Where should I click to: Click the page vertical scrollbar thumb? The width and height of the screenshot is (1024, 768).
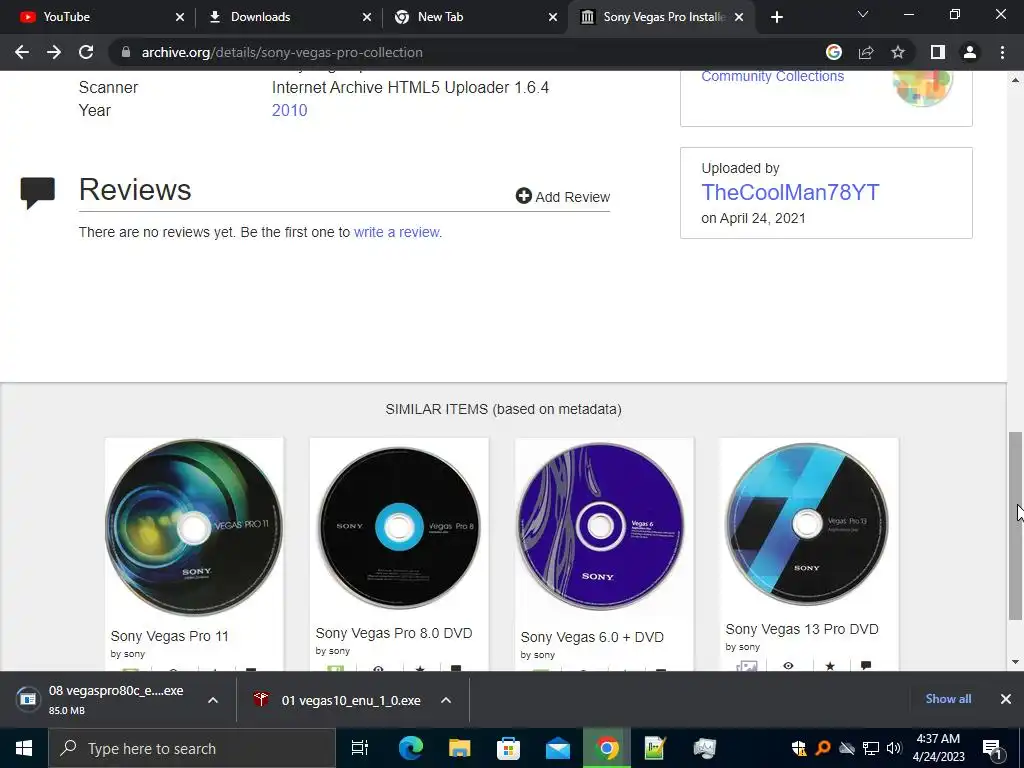point(1015,526)
